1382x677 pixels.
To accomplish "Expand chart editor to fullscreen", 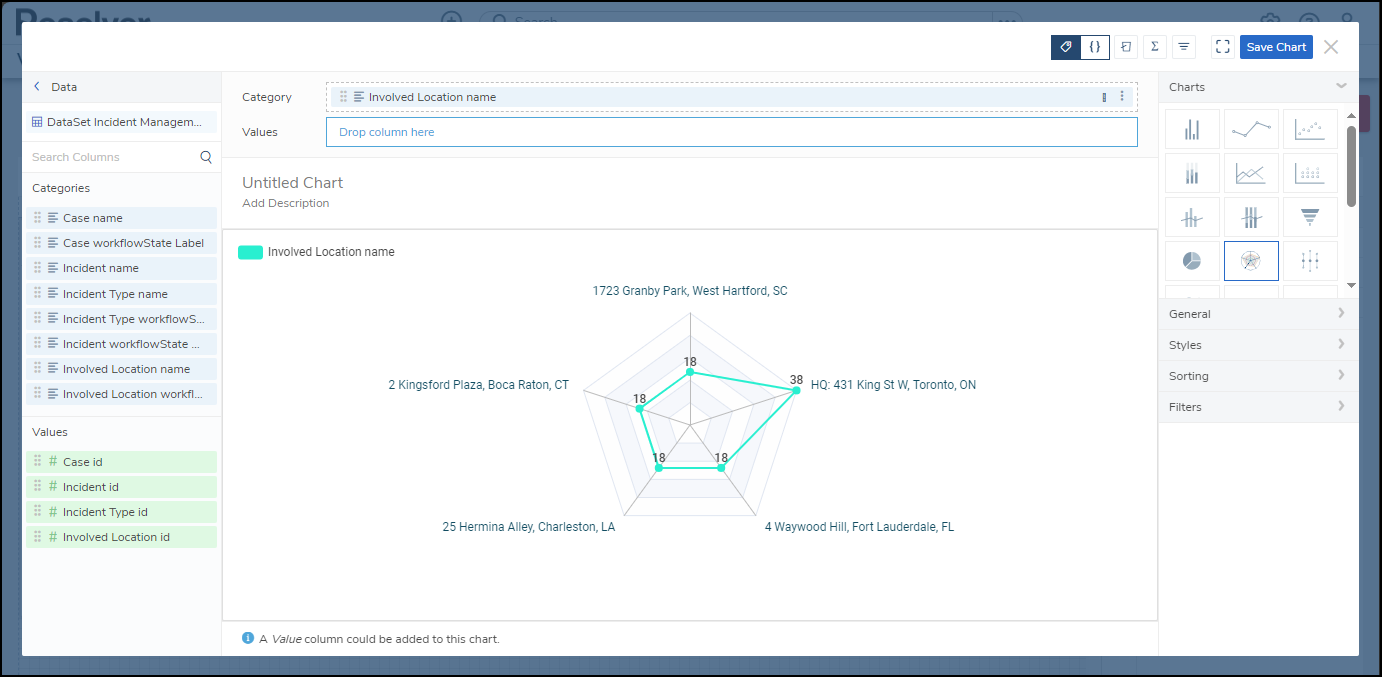I will [1222, 47].
